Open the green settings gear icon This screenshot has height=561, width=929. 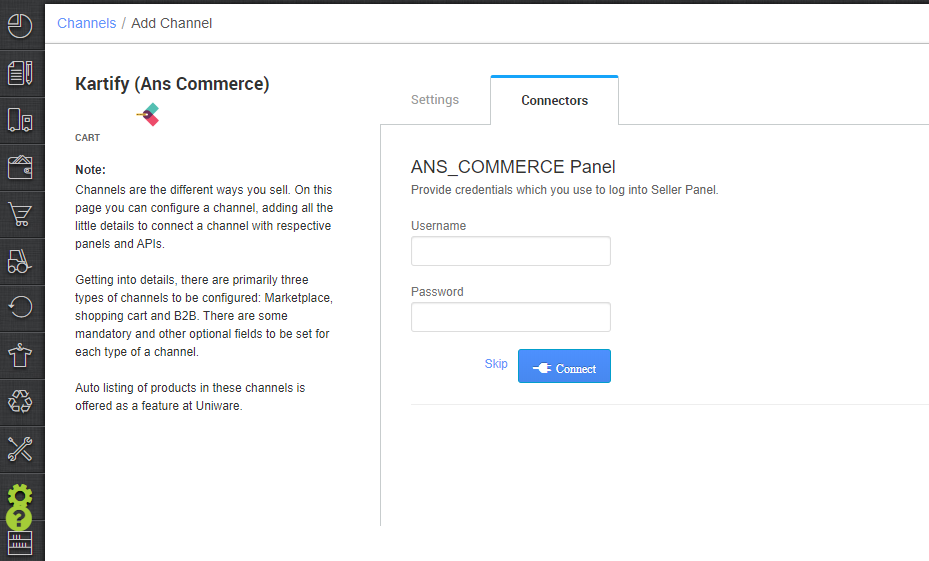[20, 495]
